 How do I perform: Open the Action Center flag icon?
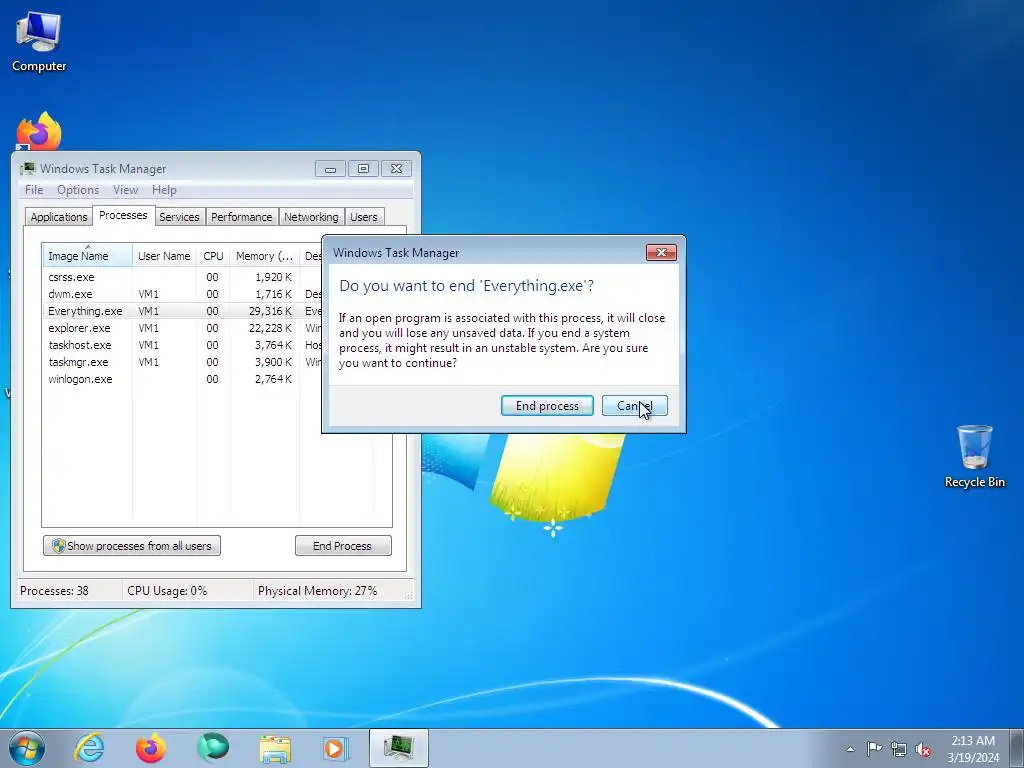click(x=874, y=748)
